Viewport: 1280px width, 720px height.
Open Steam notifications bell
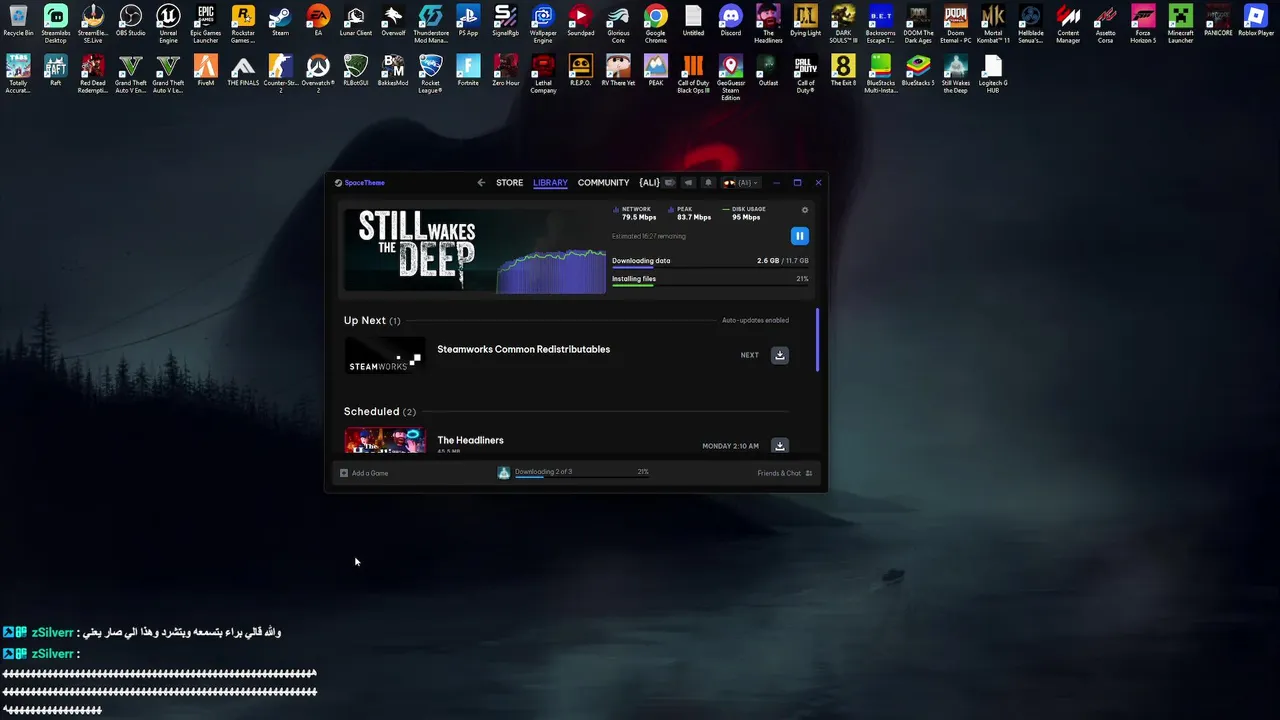pos(708,183)
